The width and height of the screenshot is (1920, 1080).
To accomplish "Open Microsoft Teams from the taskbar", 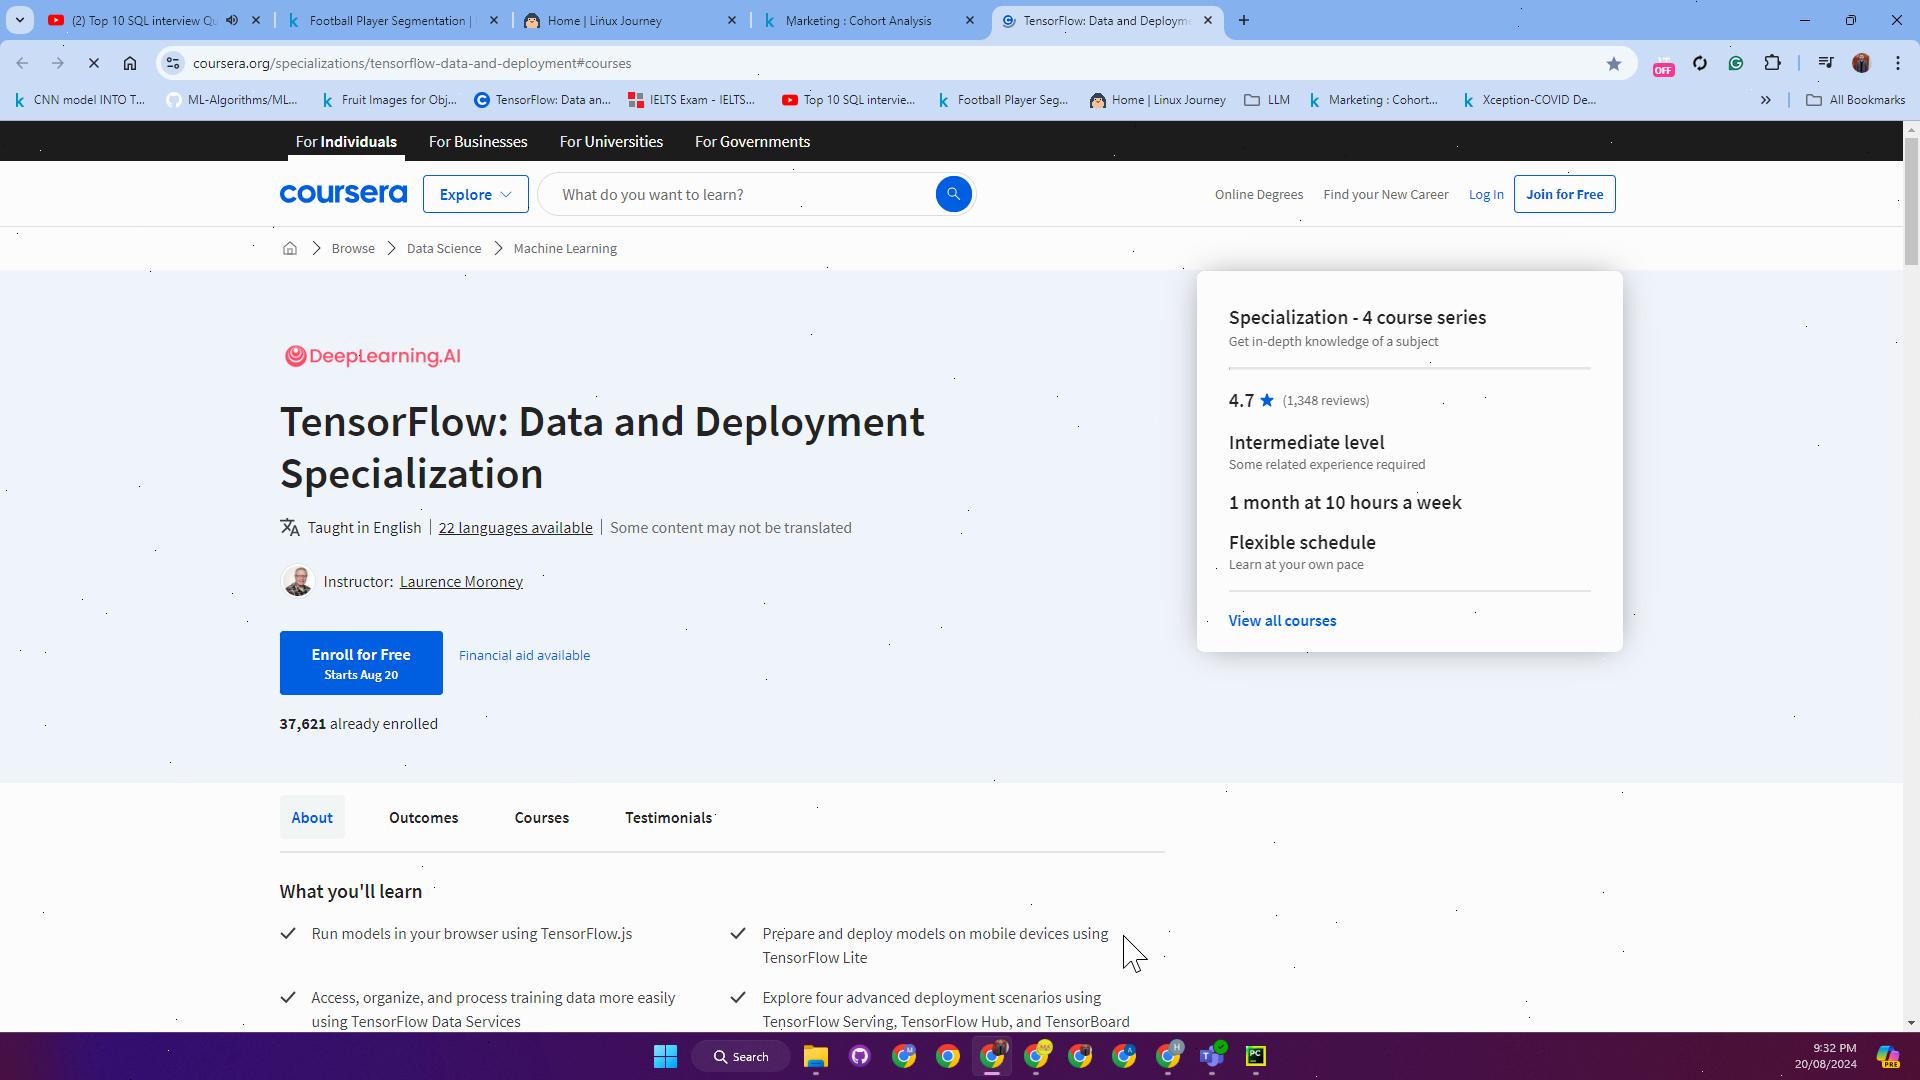I will [1212, 1056].
